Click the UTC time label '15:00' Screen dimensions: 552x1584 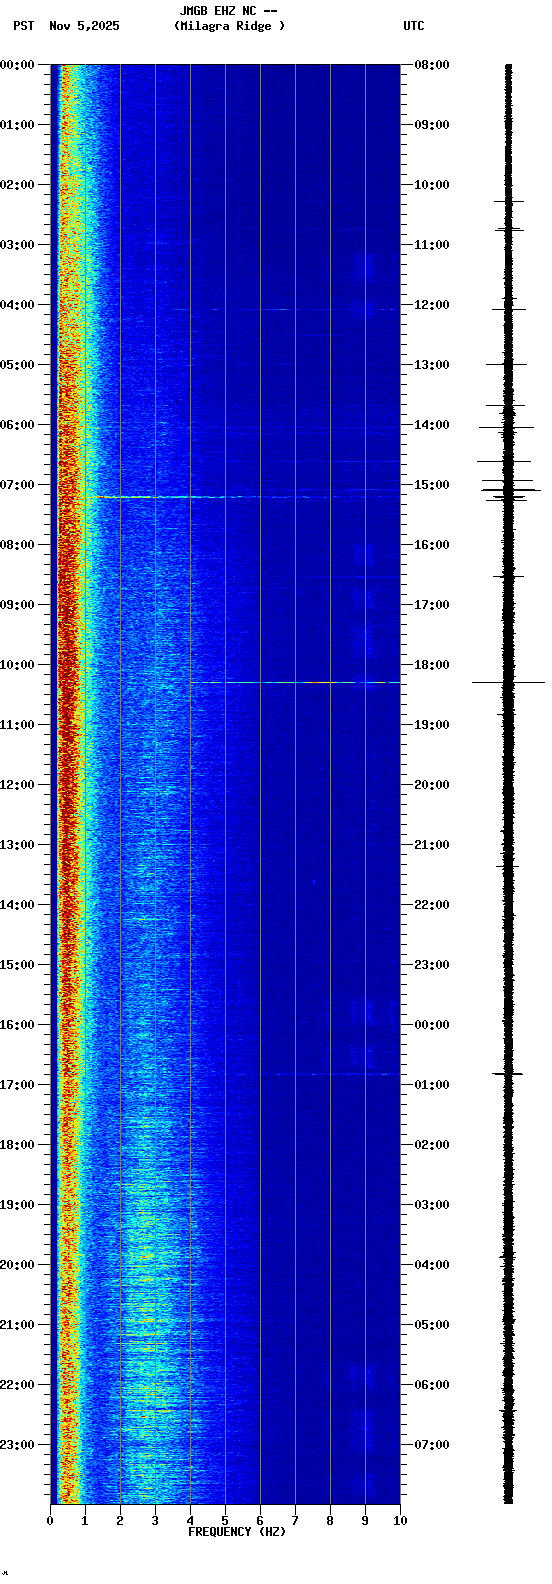tap(432, 485)
